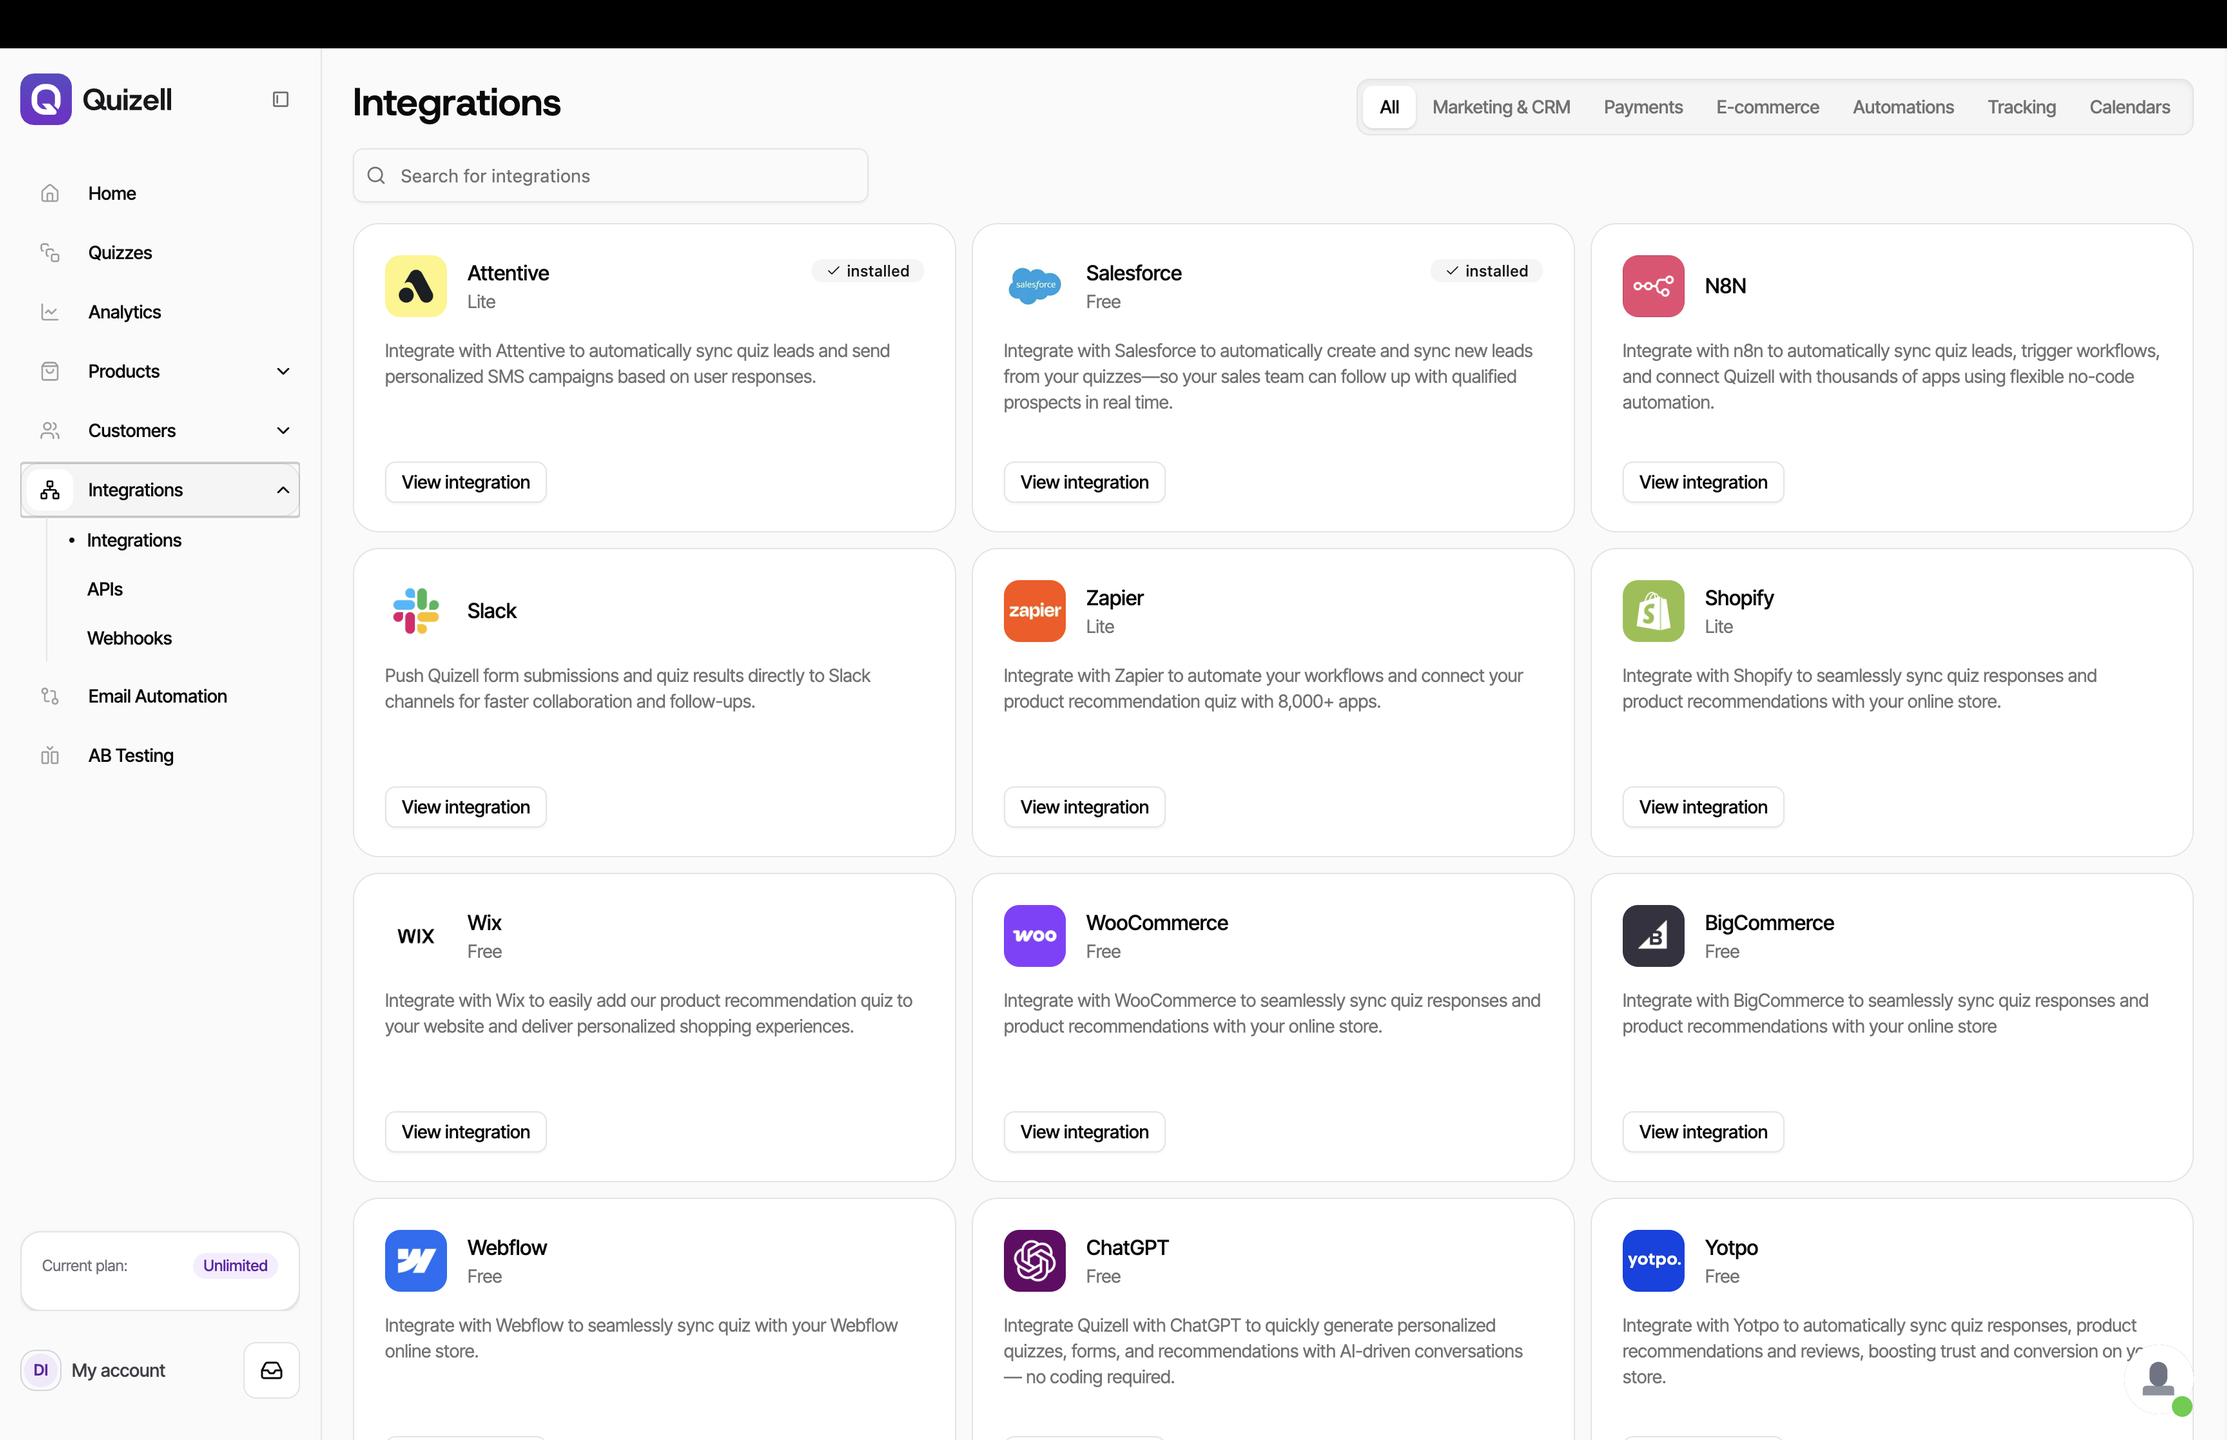
Task: Click the DI account avatar
Action: 41,1370
